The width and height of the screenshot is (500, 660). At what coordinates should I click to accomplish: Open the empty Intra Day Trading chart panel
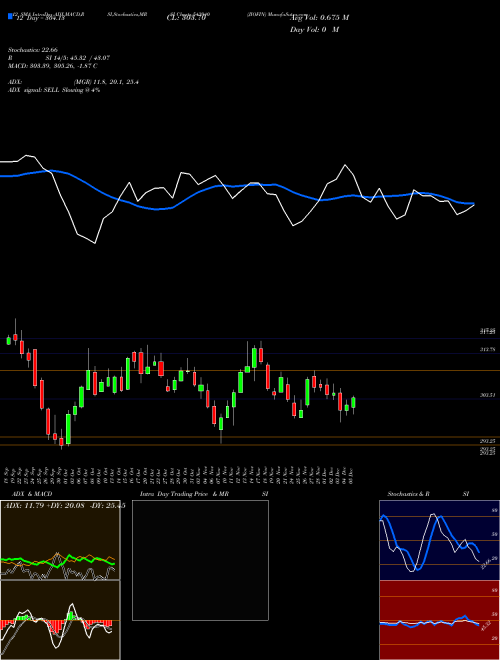coord(200,560)
